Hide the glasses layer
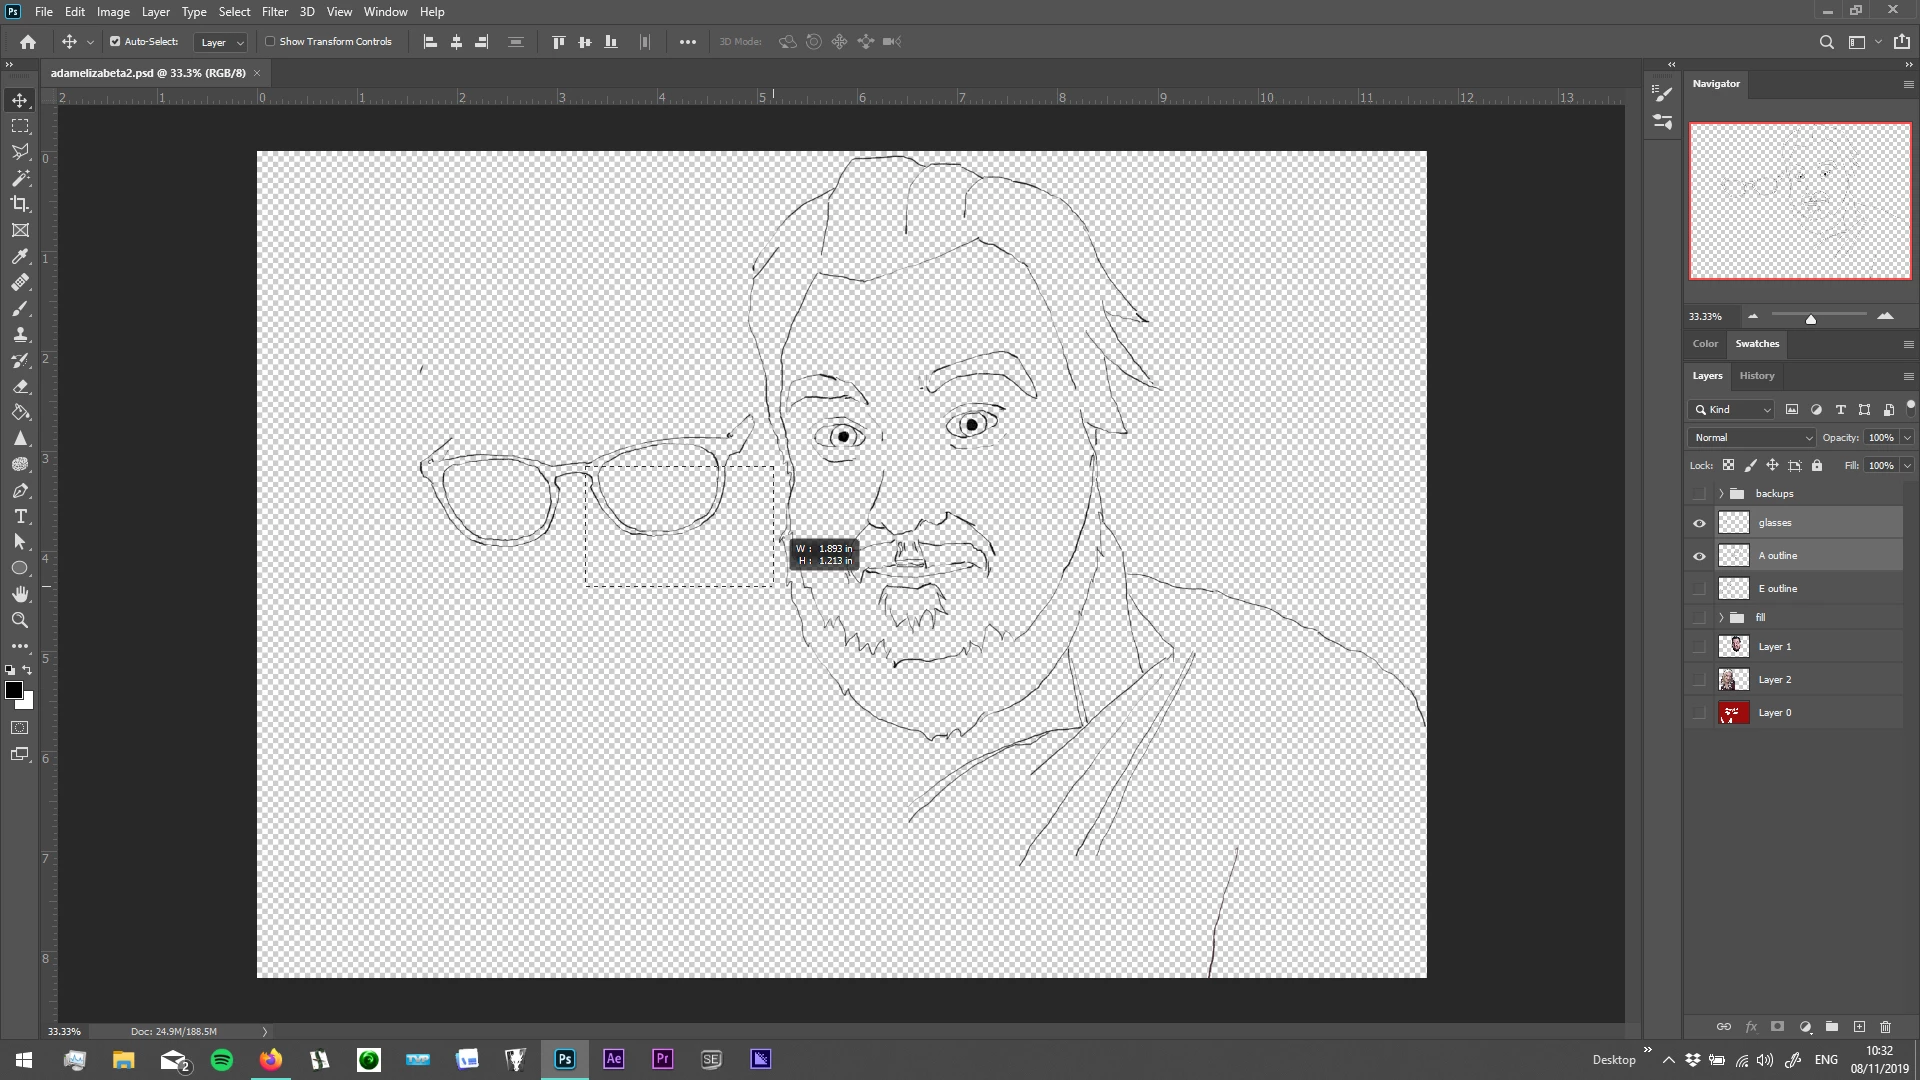1920x1080 pixels. pyautogui.click(x=1699, y=523)
